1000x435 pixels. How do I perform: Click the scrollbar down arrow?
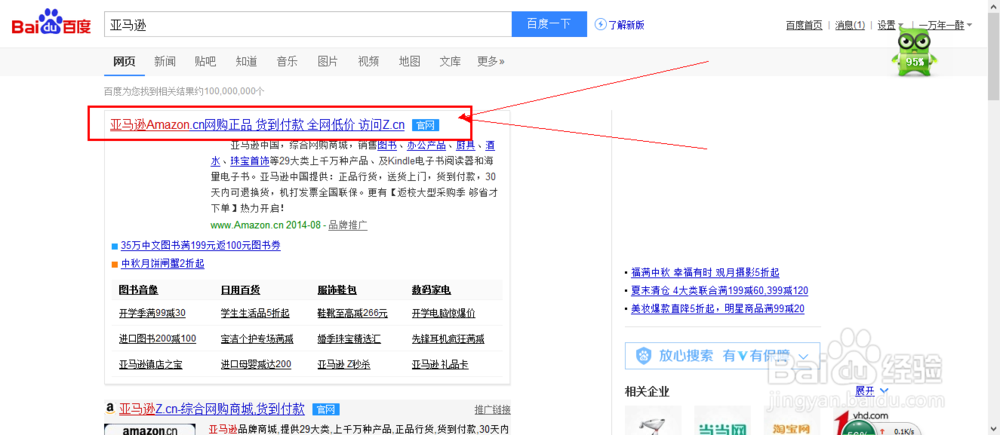[994, 429]
